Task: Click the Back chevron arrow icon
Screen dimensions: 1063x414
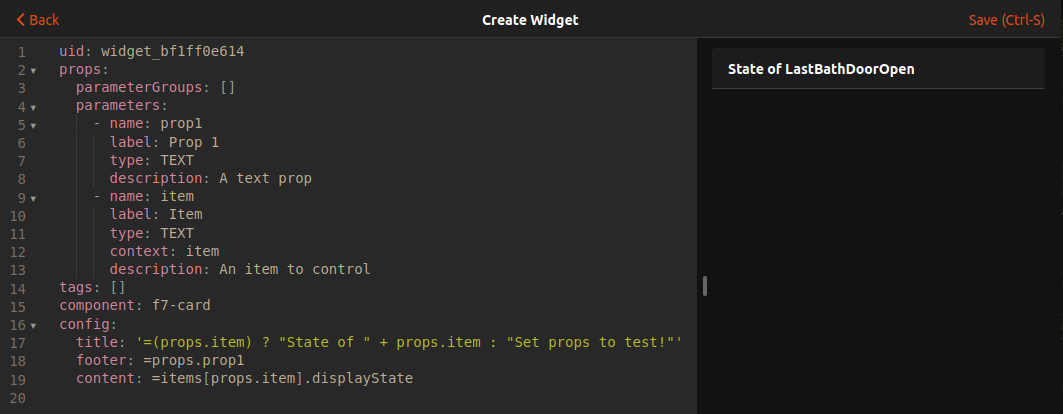Action: click(x=20, y=20)
